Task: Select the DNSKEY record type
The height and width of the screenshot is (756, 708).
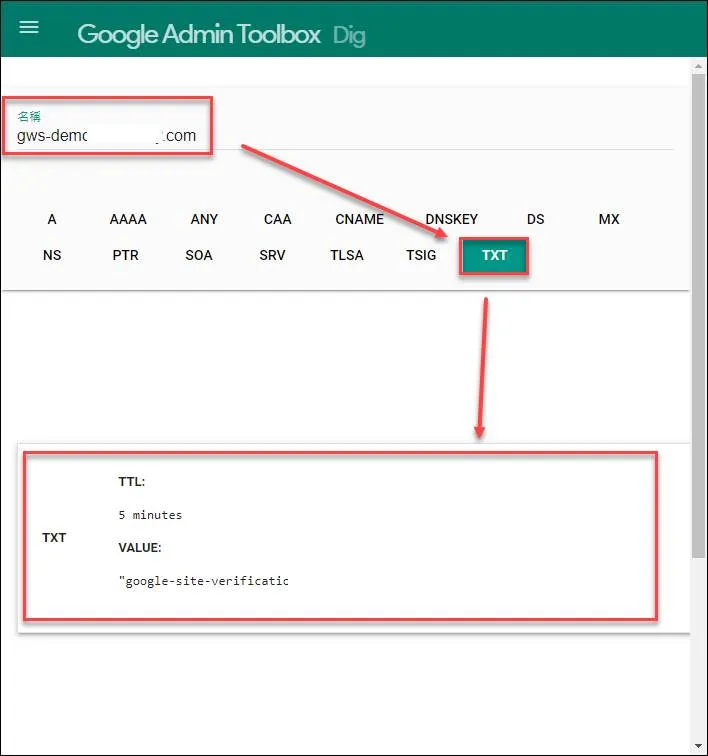Action: tap(451, 219)
